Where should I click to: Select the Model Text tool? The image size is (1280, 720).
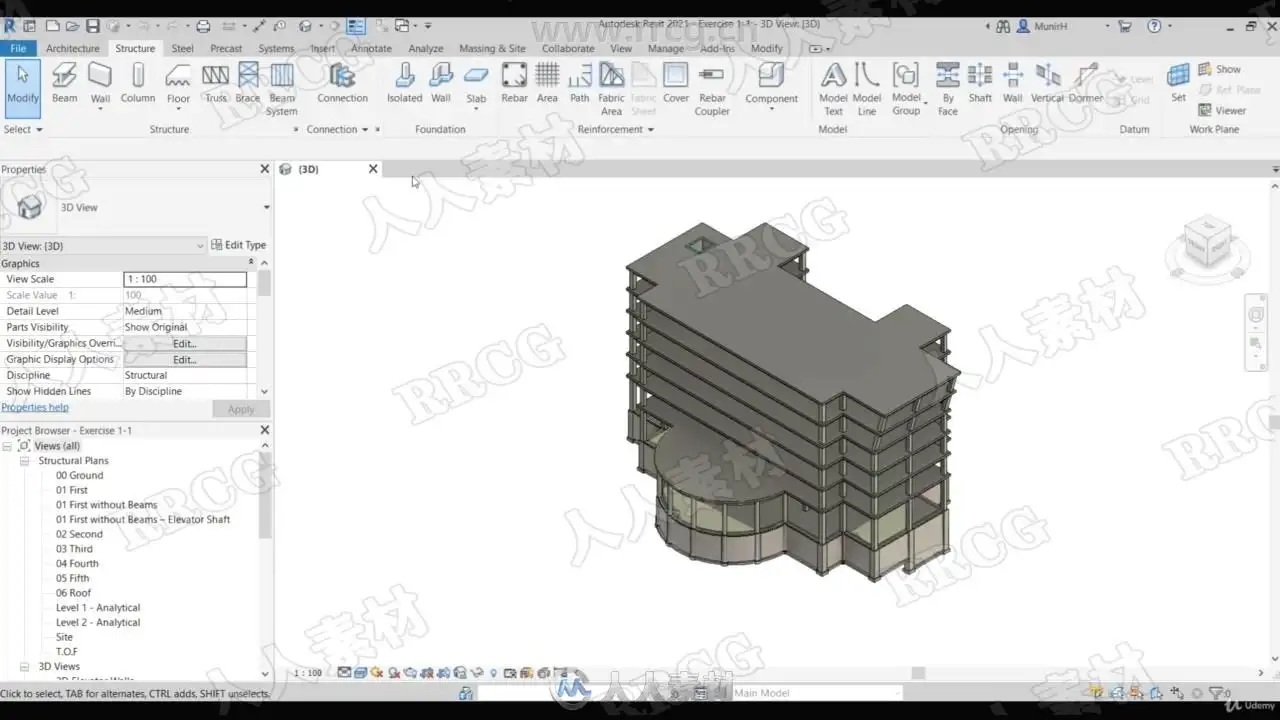[833, 89]
